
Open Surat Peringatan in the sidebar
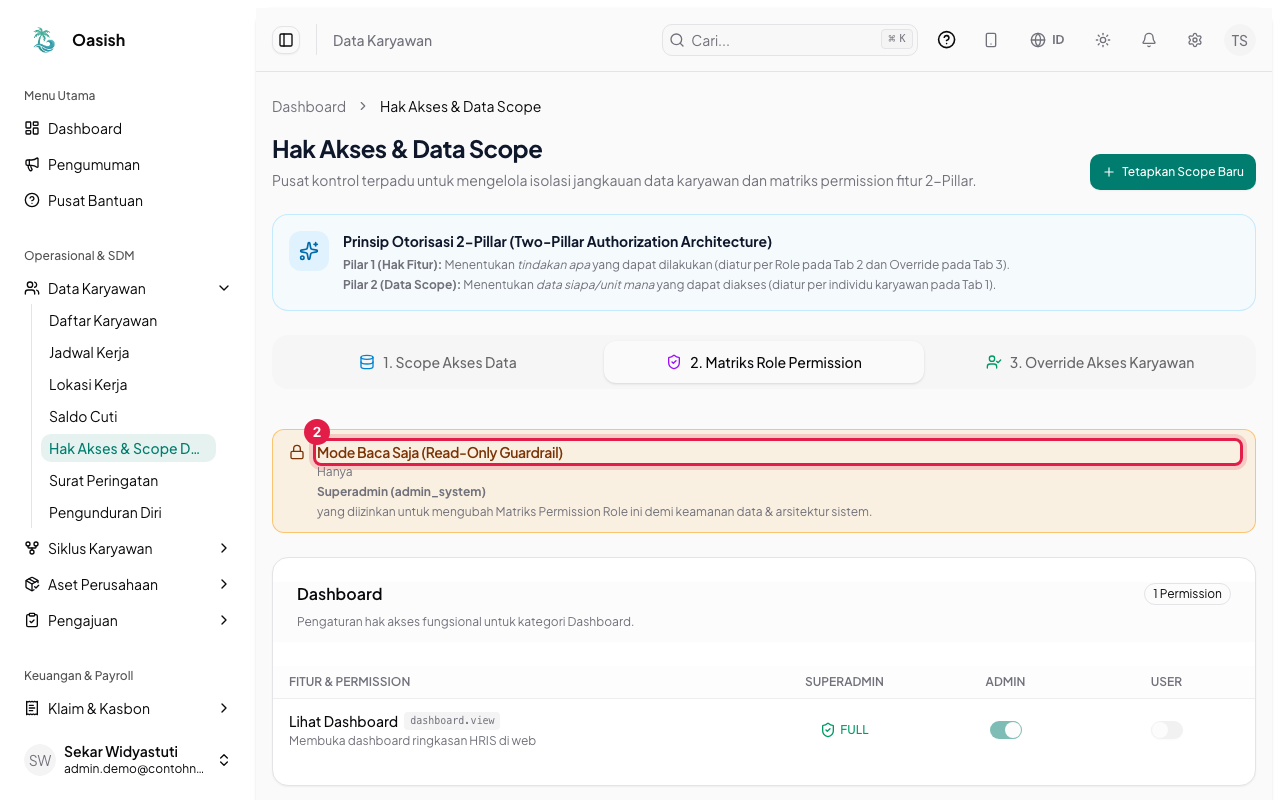click(128, 481)
